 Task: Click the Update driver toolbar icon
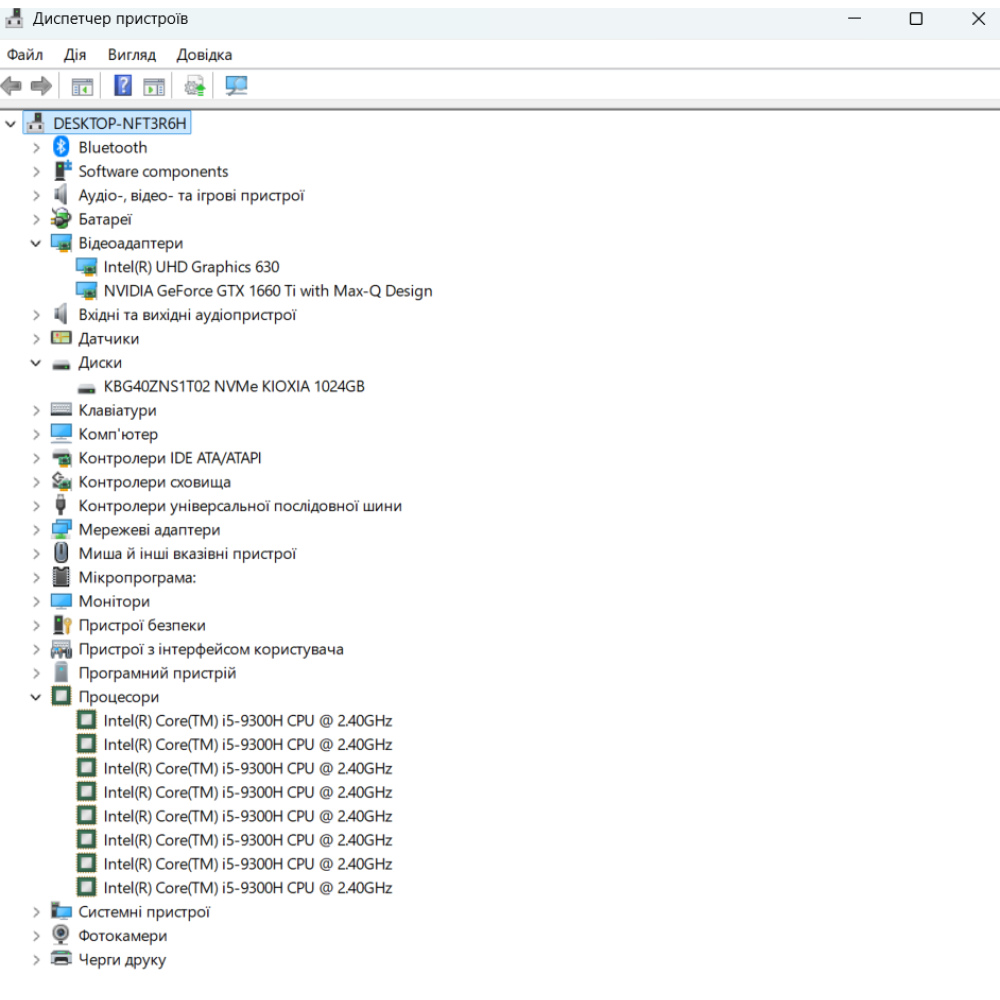pos(195,87)
